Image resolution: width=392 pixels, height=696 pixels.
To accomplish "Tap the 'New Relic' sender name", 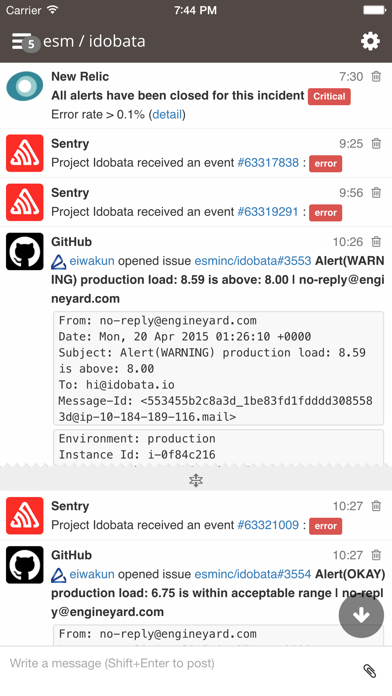I will [x=80, y=76].
